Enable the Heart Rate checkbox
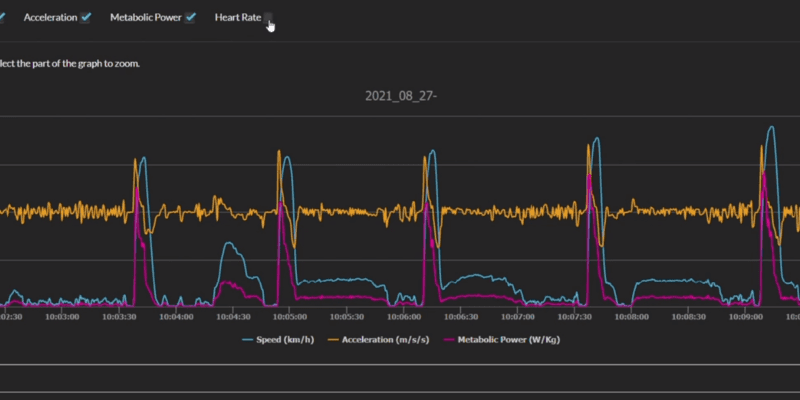This screenshot has width=800, height=400. [x=268, y=18]
